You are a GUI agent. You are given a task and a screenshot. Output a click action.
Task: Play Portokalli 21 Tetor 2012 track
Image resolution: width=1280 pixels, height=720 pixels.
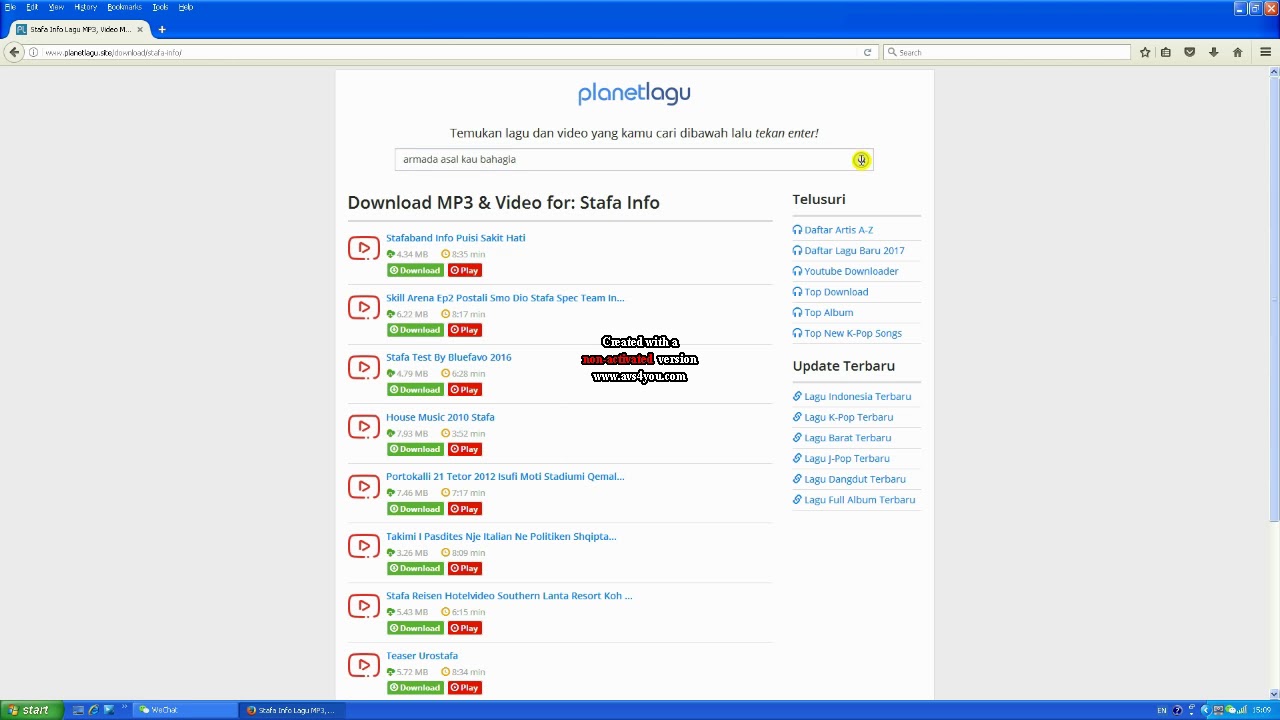coord(464,508)
